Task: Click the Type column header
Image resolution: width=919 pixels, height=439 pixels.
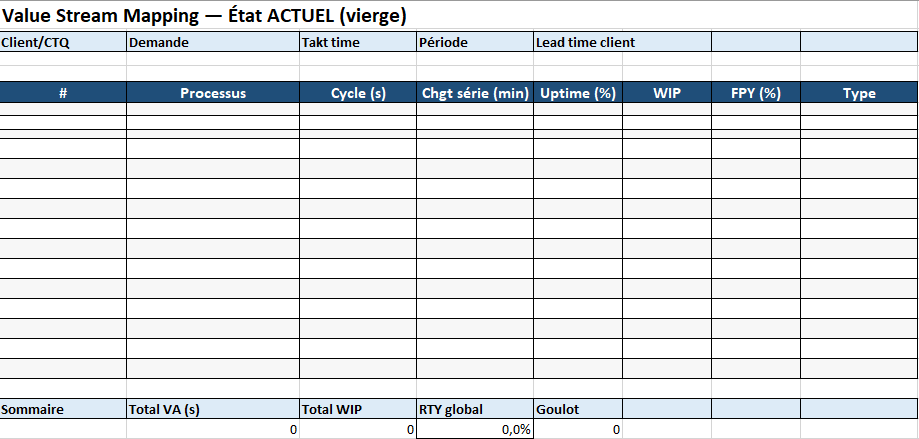Action: (x=859, y=93)
